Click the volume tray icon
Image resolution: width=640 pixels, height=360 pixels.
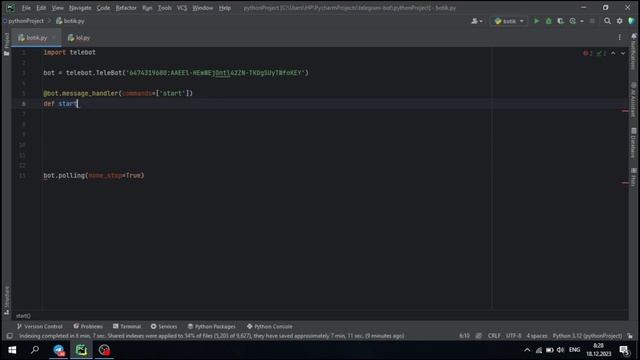560,350
